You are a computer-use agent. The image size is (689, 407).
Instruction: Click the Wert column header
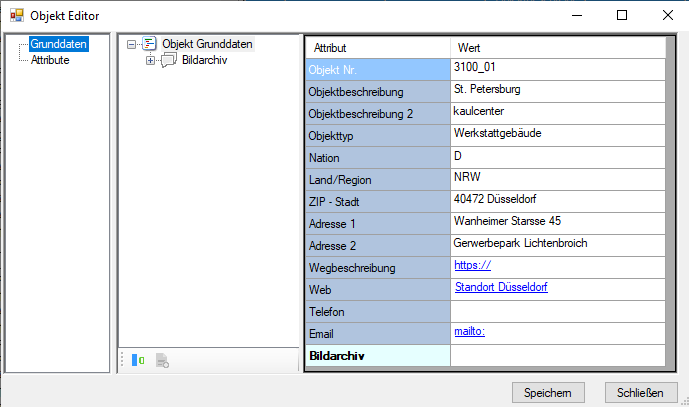558,47
